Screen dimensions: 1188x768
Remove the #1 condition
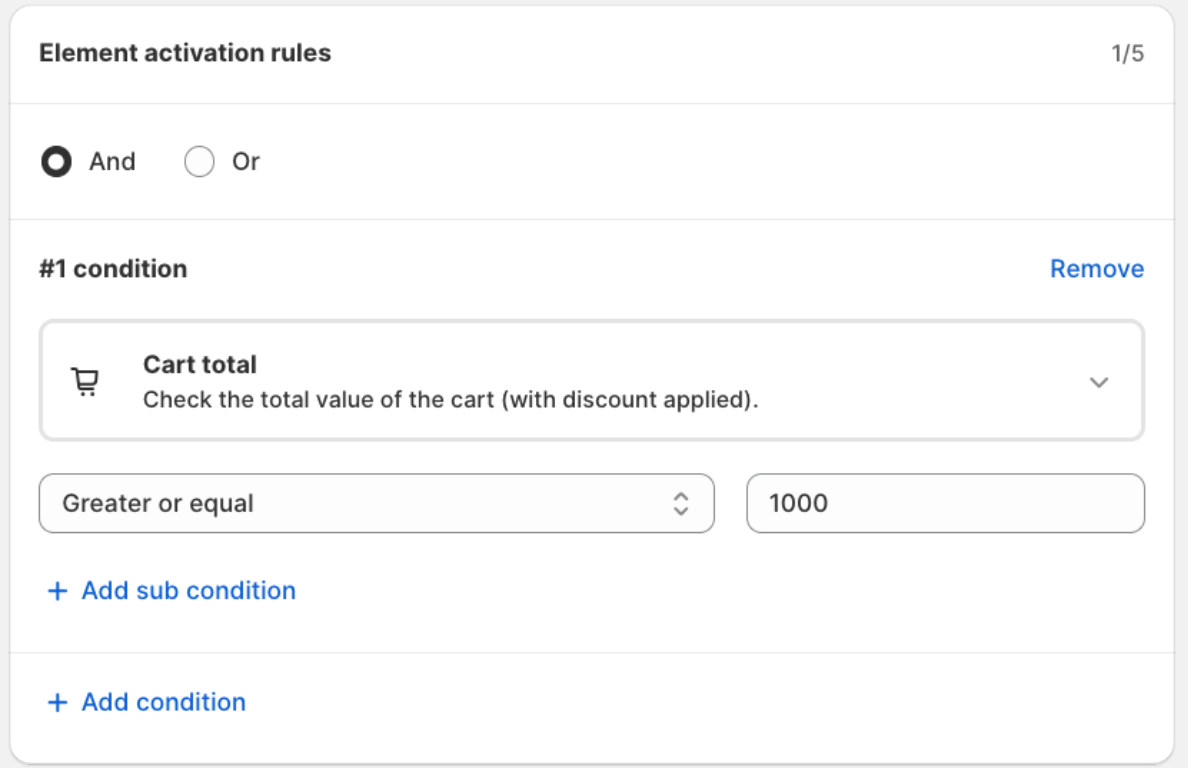[1096, 269]
